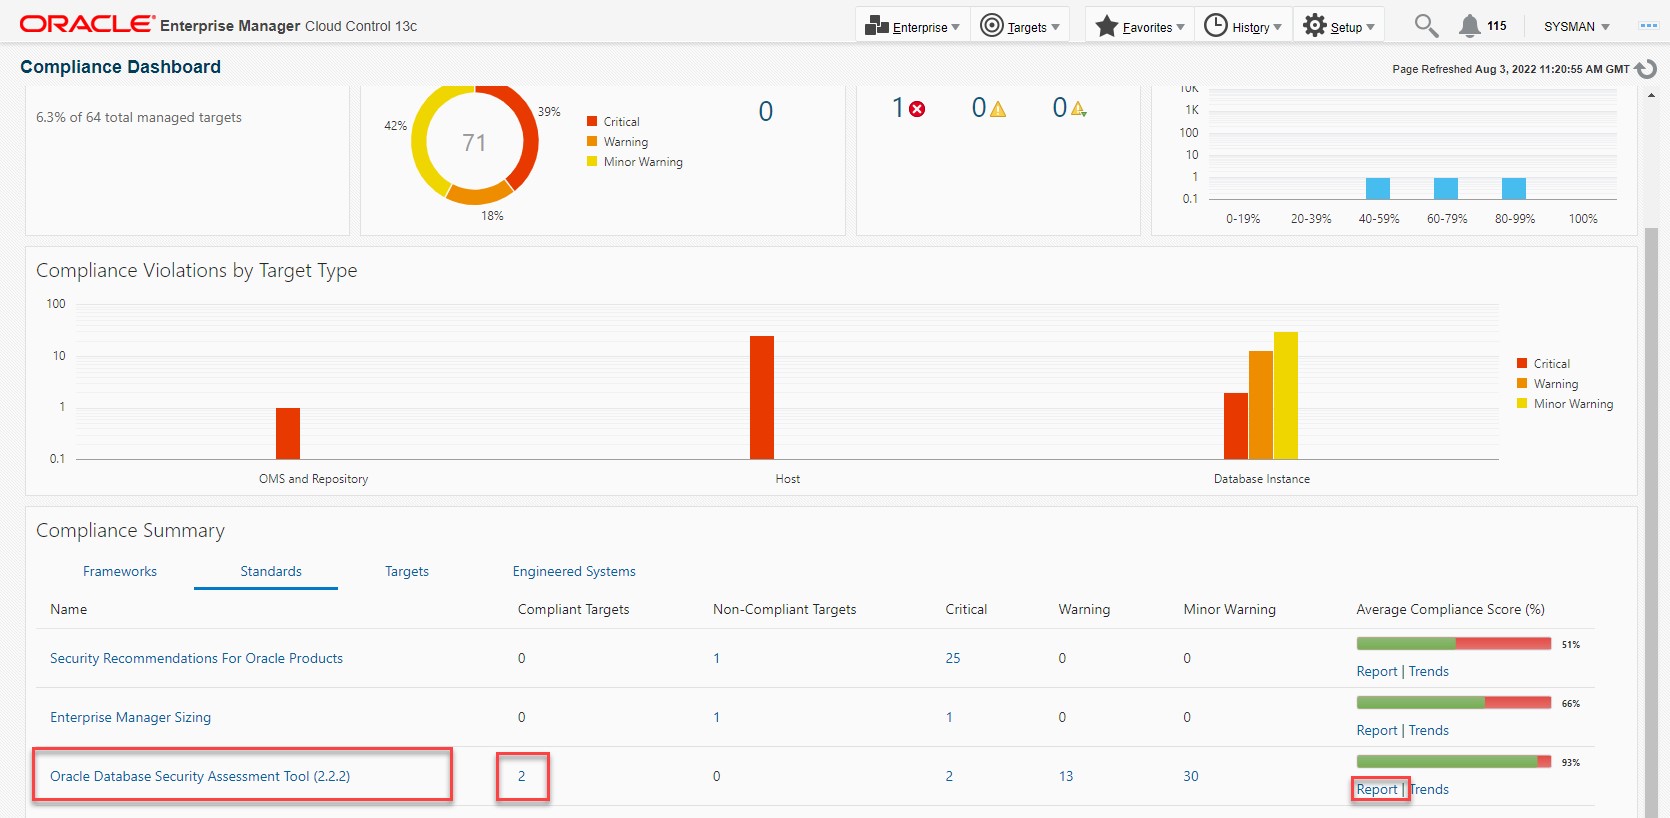
Task: Expand the Targets dropdown menu
Action: (x=1020, y=27)
